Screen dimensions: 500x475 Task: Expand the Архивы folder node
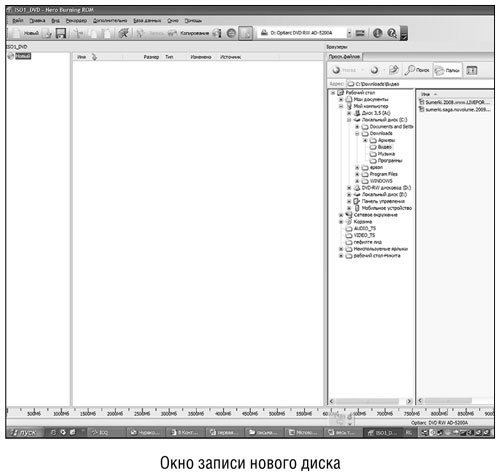click(365, 140)
